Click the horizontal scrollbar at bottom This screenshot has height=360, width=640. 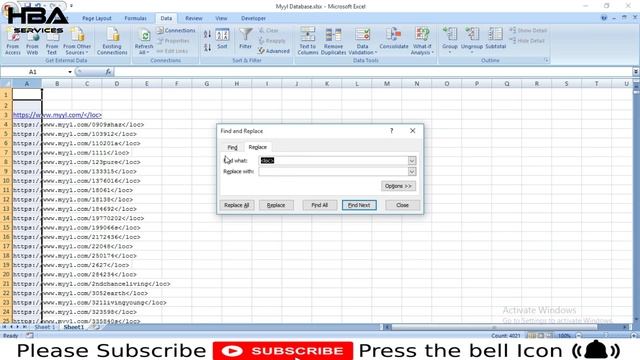[x=494, y=327]
